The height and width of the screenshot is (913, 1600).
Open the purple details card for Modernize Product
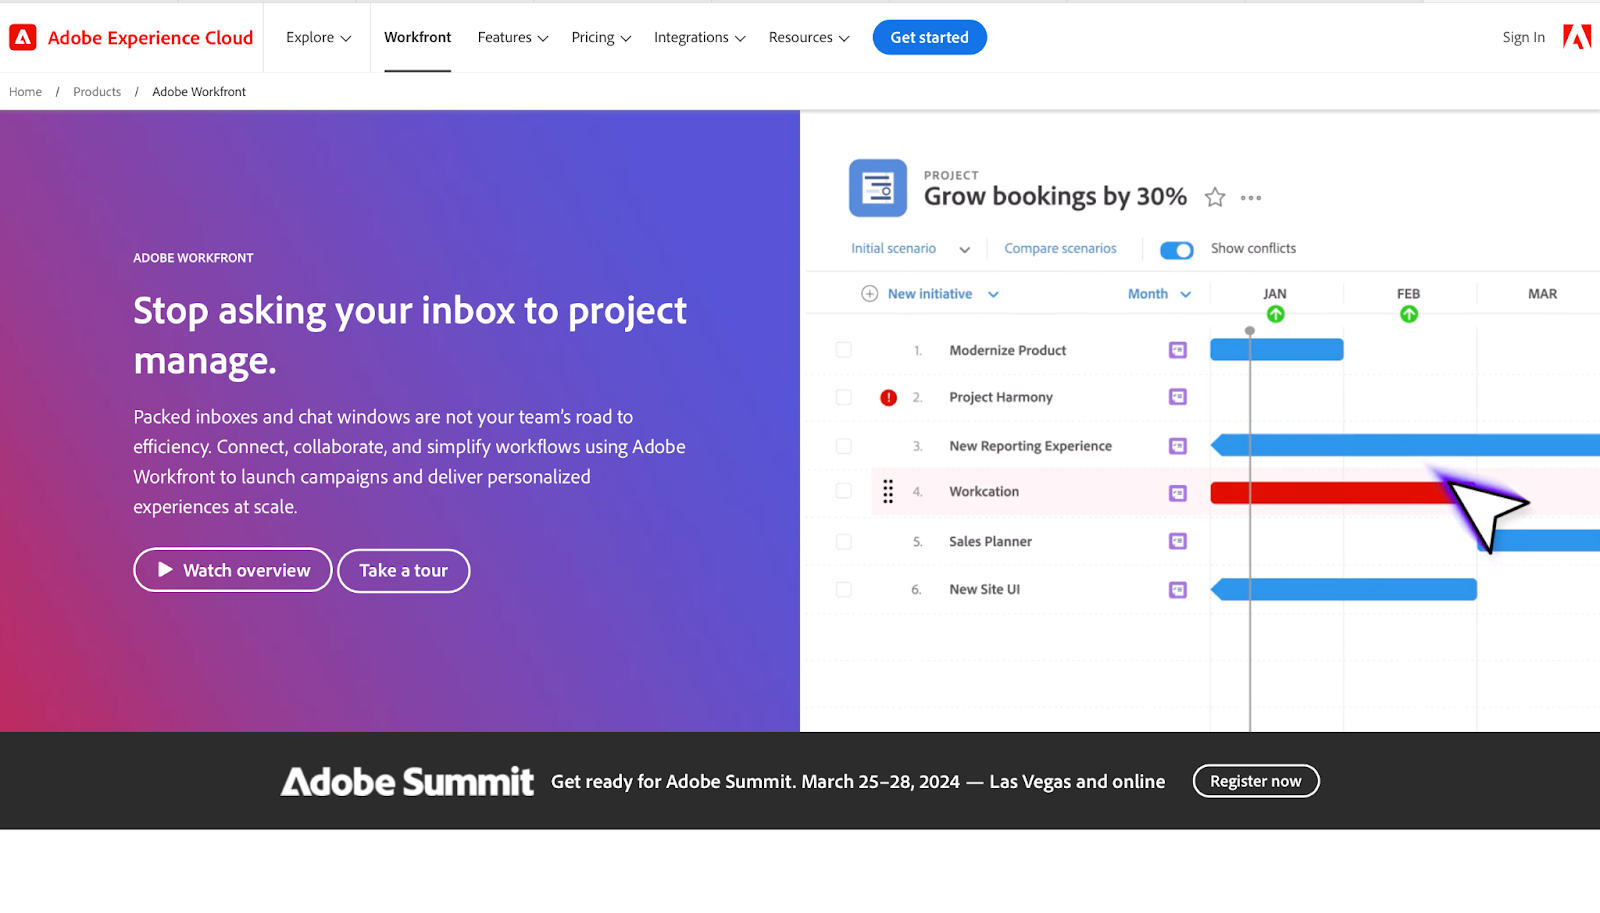pyautogui.click(x=1177, y=350)
